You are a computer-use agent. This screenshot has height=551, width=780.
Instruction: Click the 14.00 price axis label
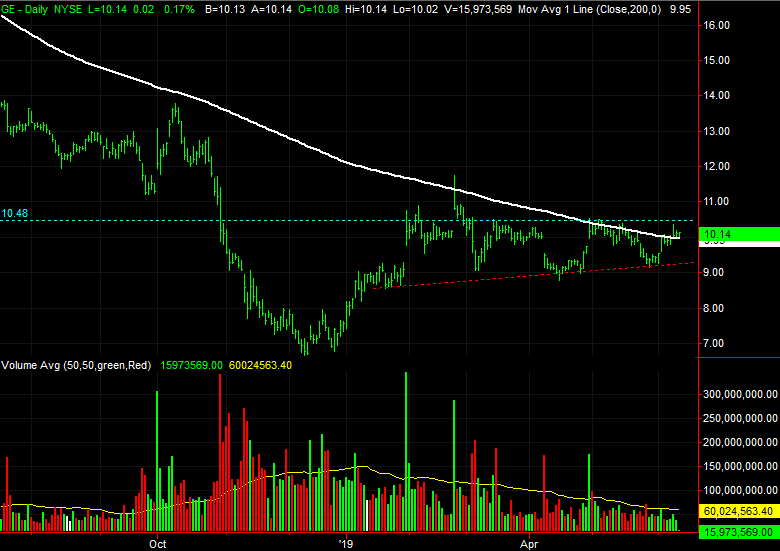point(717,95)
